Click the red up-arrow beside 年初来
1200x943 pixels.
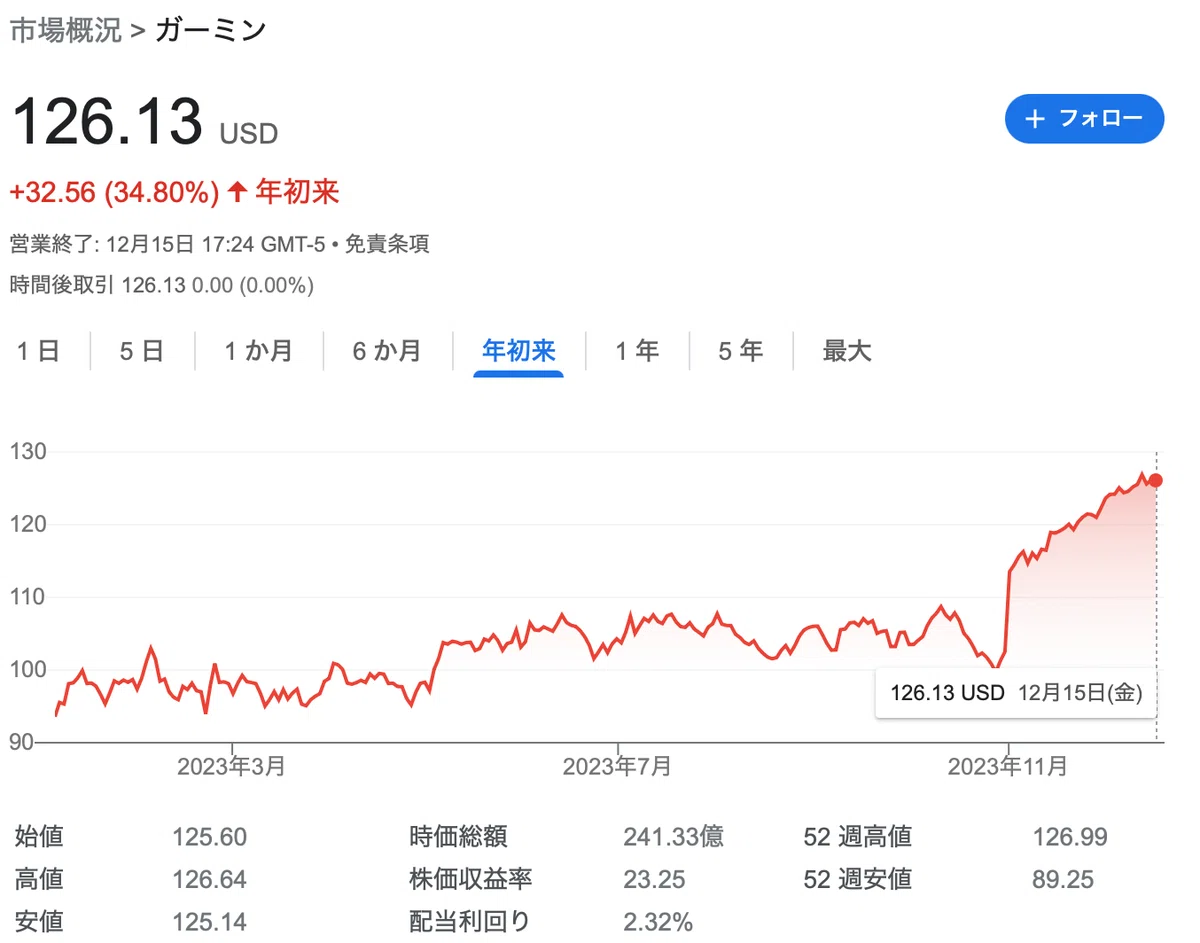(237, 191)
